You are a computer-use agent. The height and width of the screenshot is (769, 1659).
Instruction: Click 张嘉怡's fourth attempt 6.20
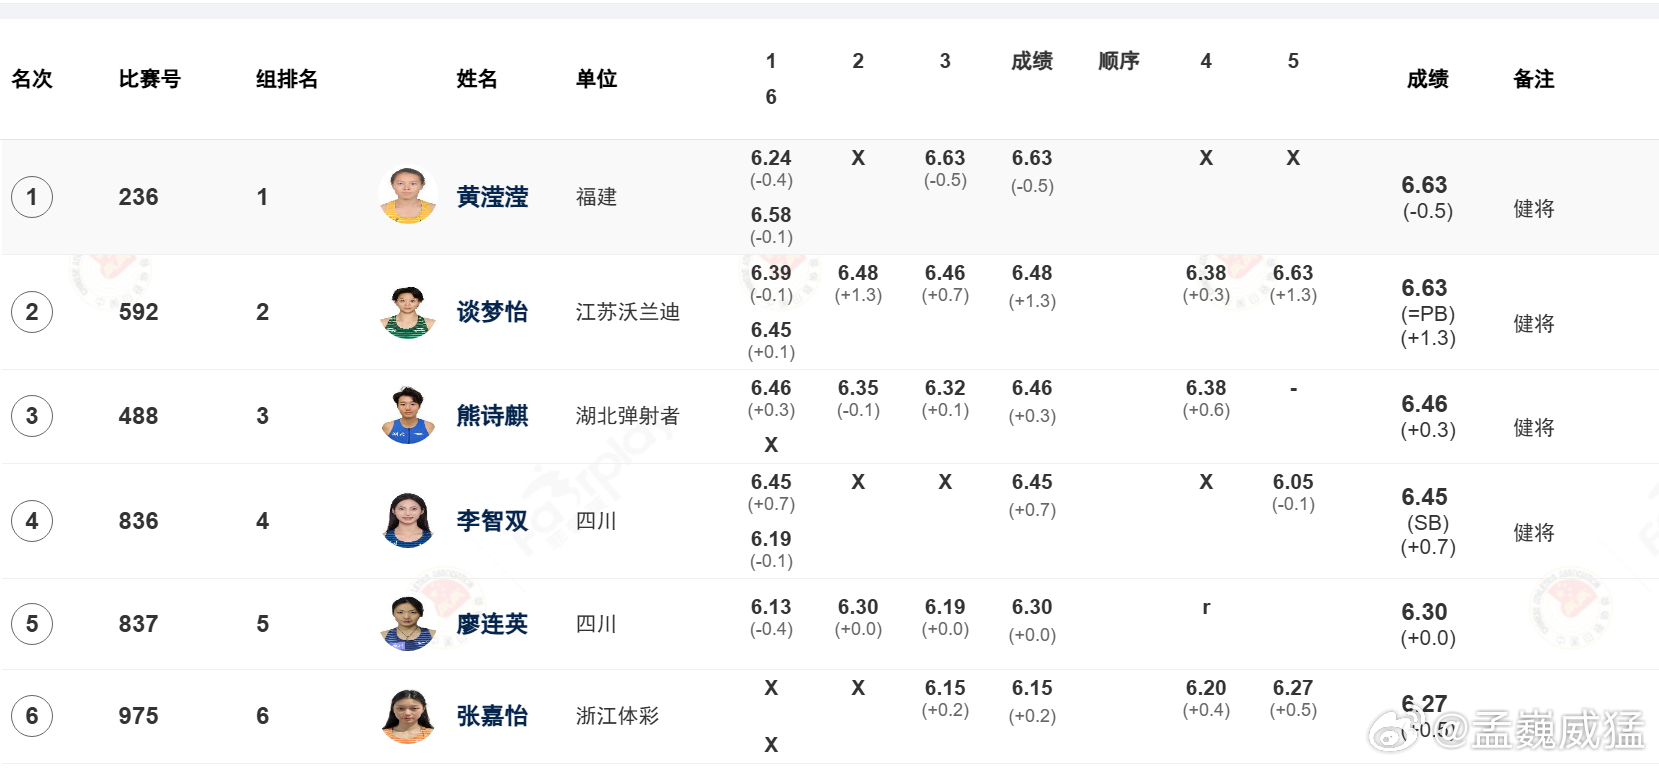1206,688
